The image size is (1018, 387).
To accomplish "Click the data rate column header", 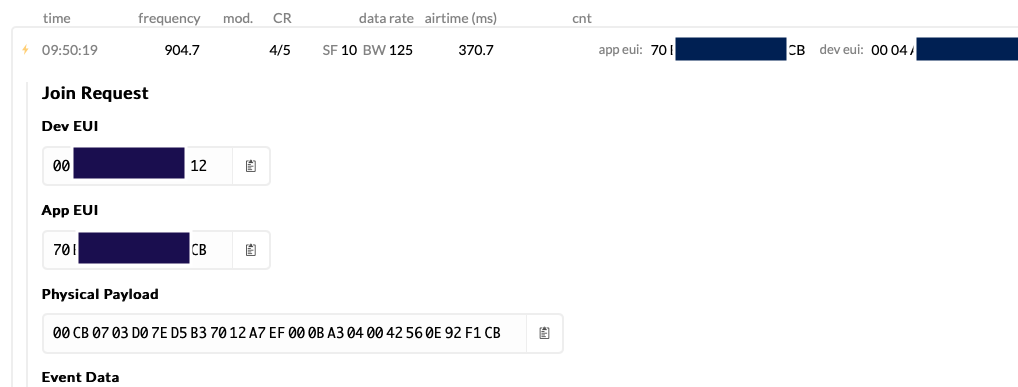I will tap(386, 18).
